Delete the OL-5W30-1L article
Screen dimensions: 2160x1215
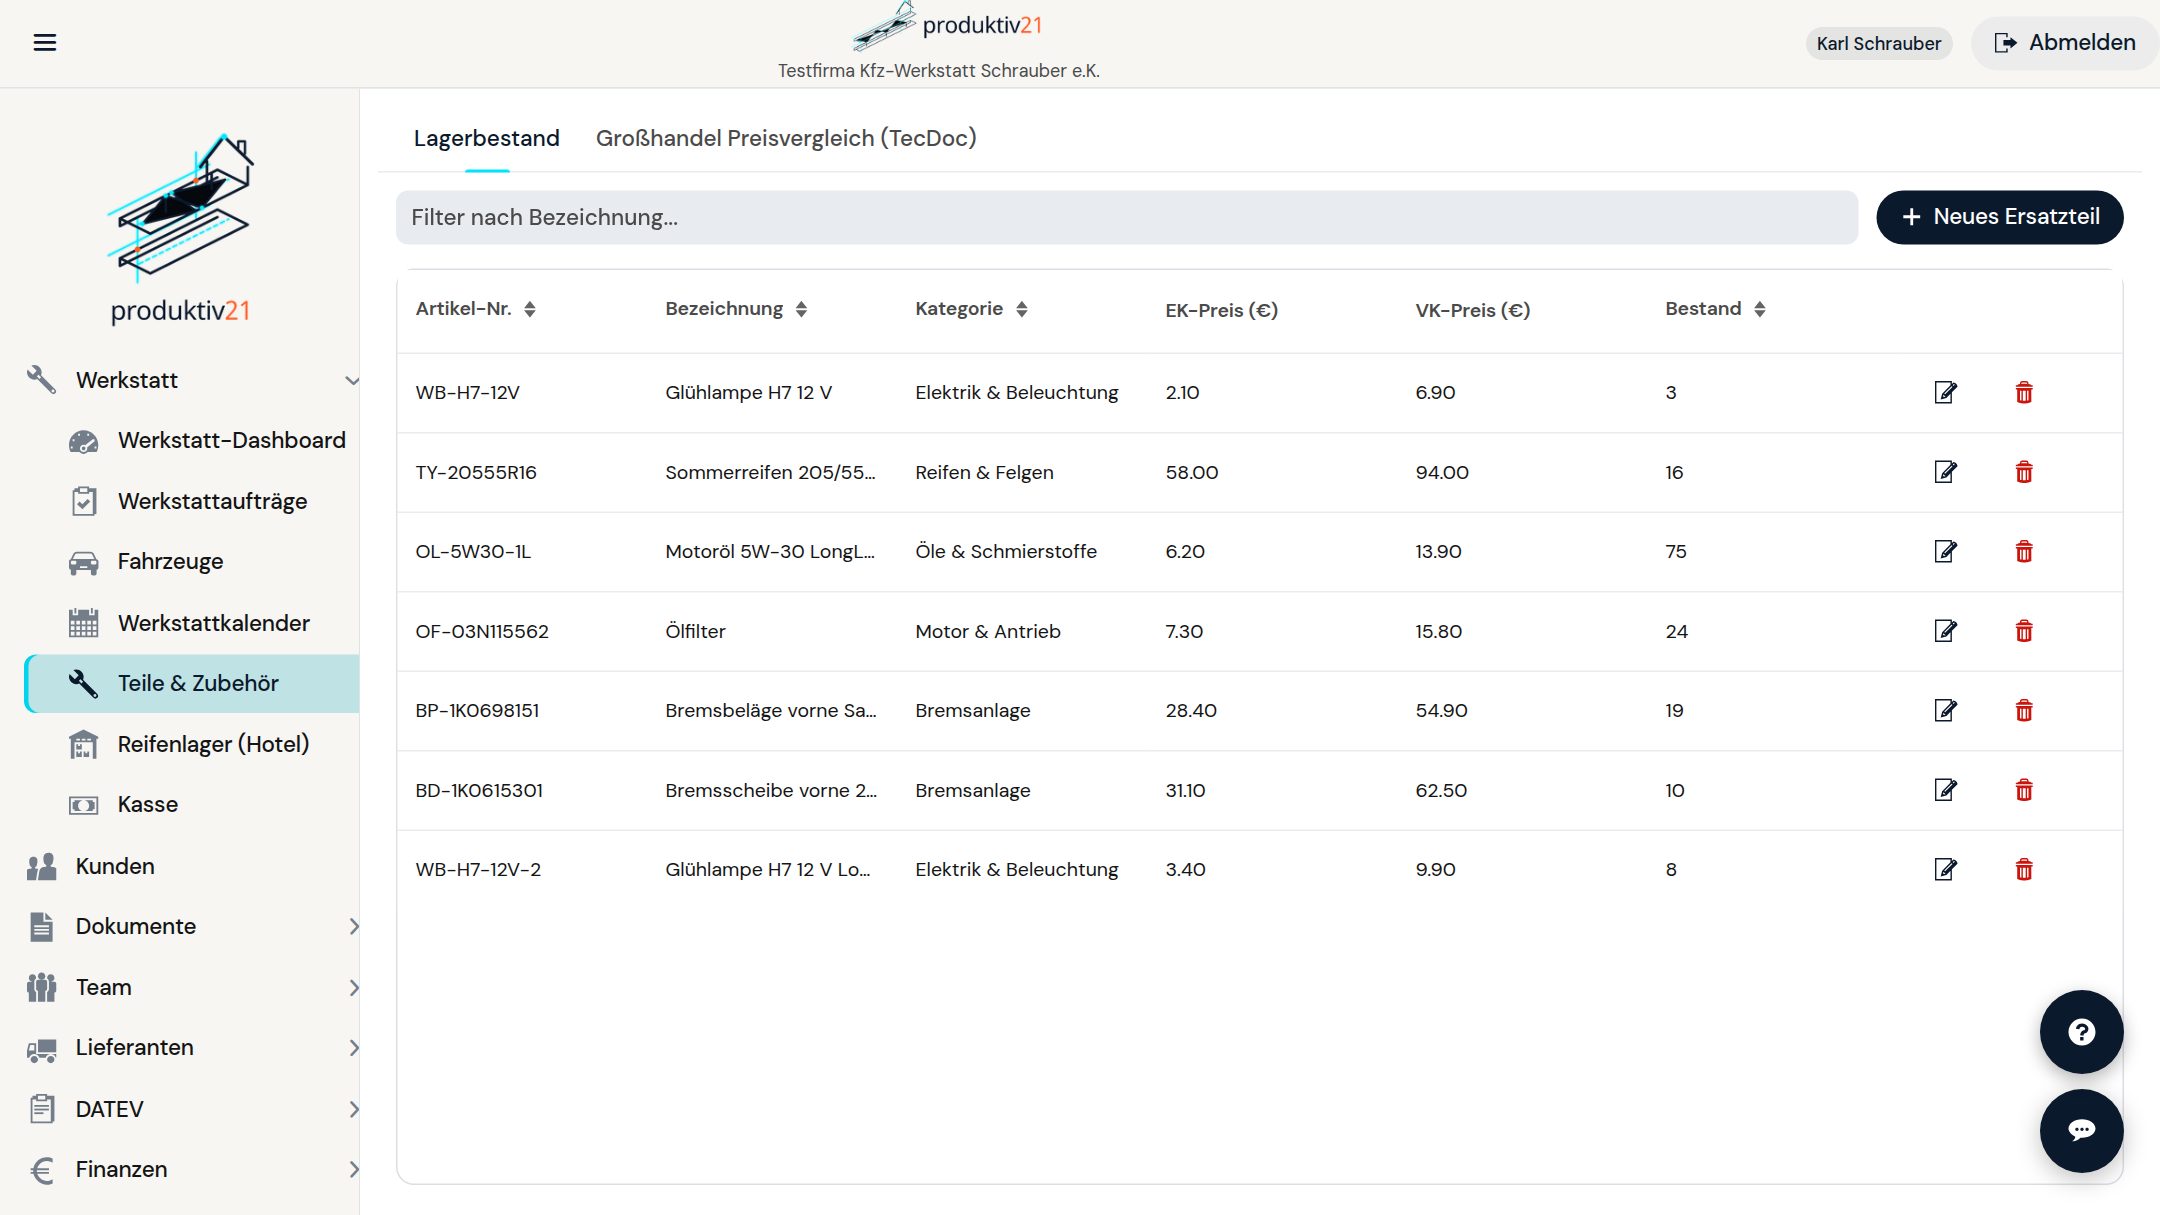[x=2024, y=551]
